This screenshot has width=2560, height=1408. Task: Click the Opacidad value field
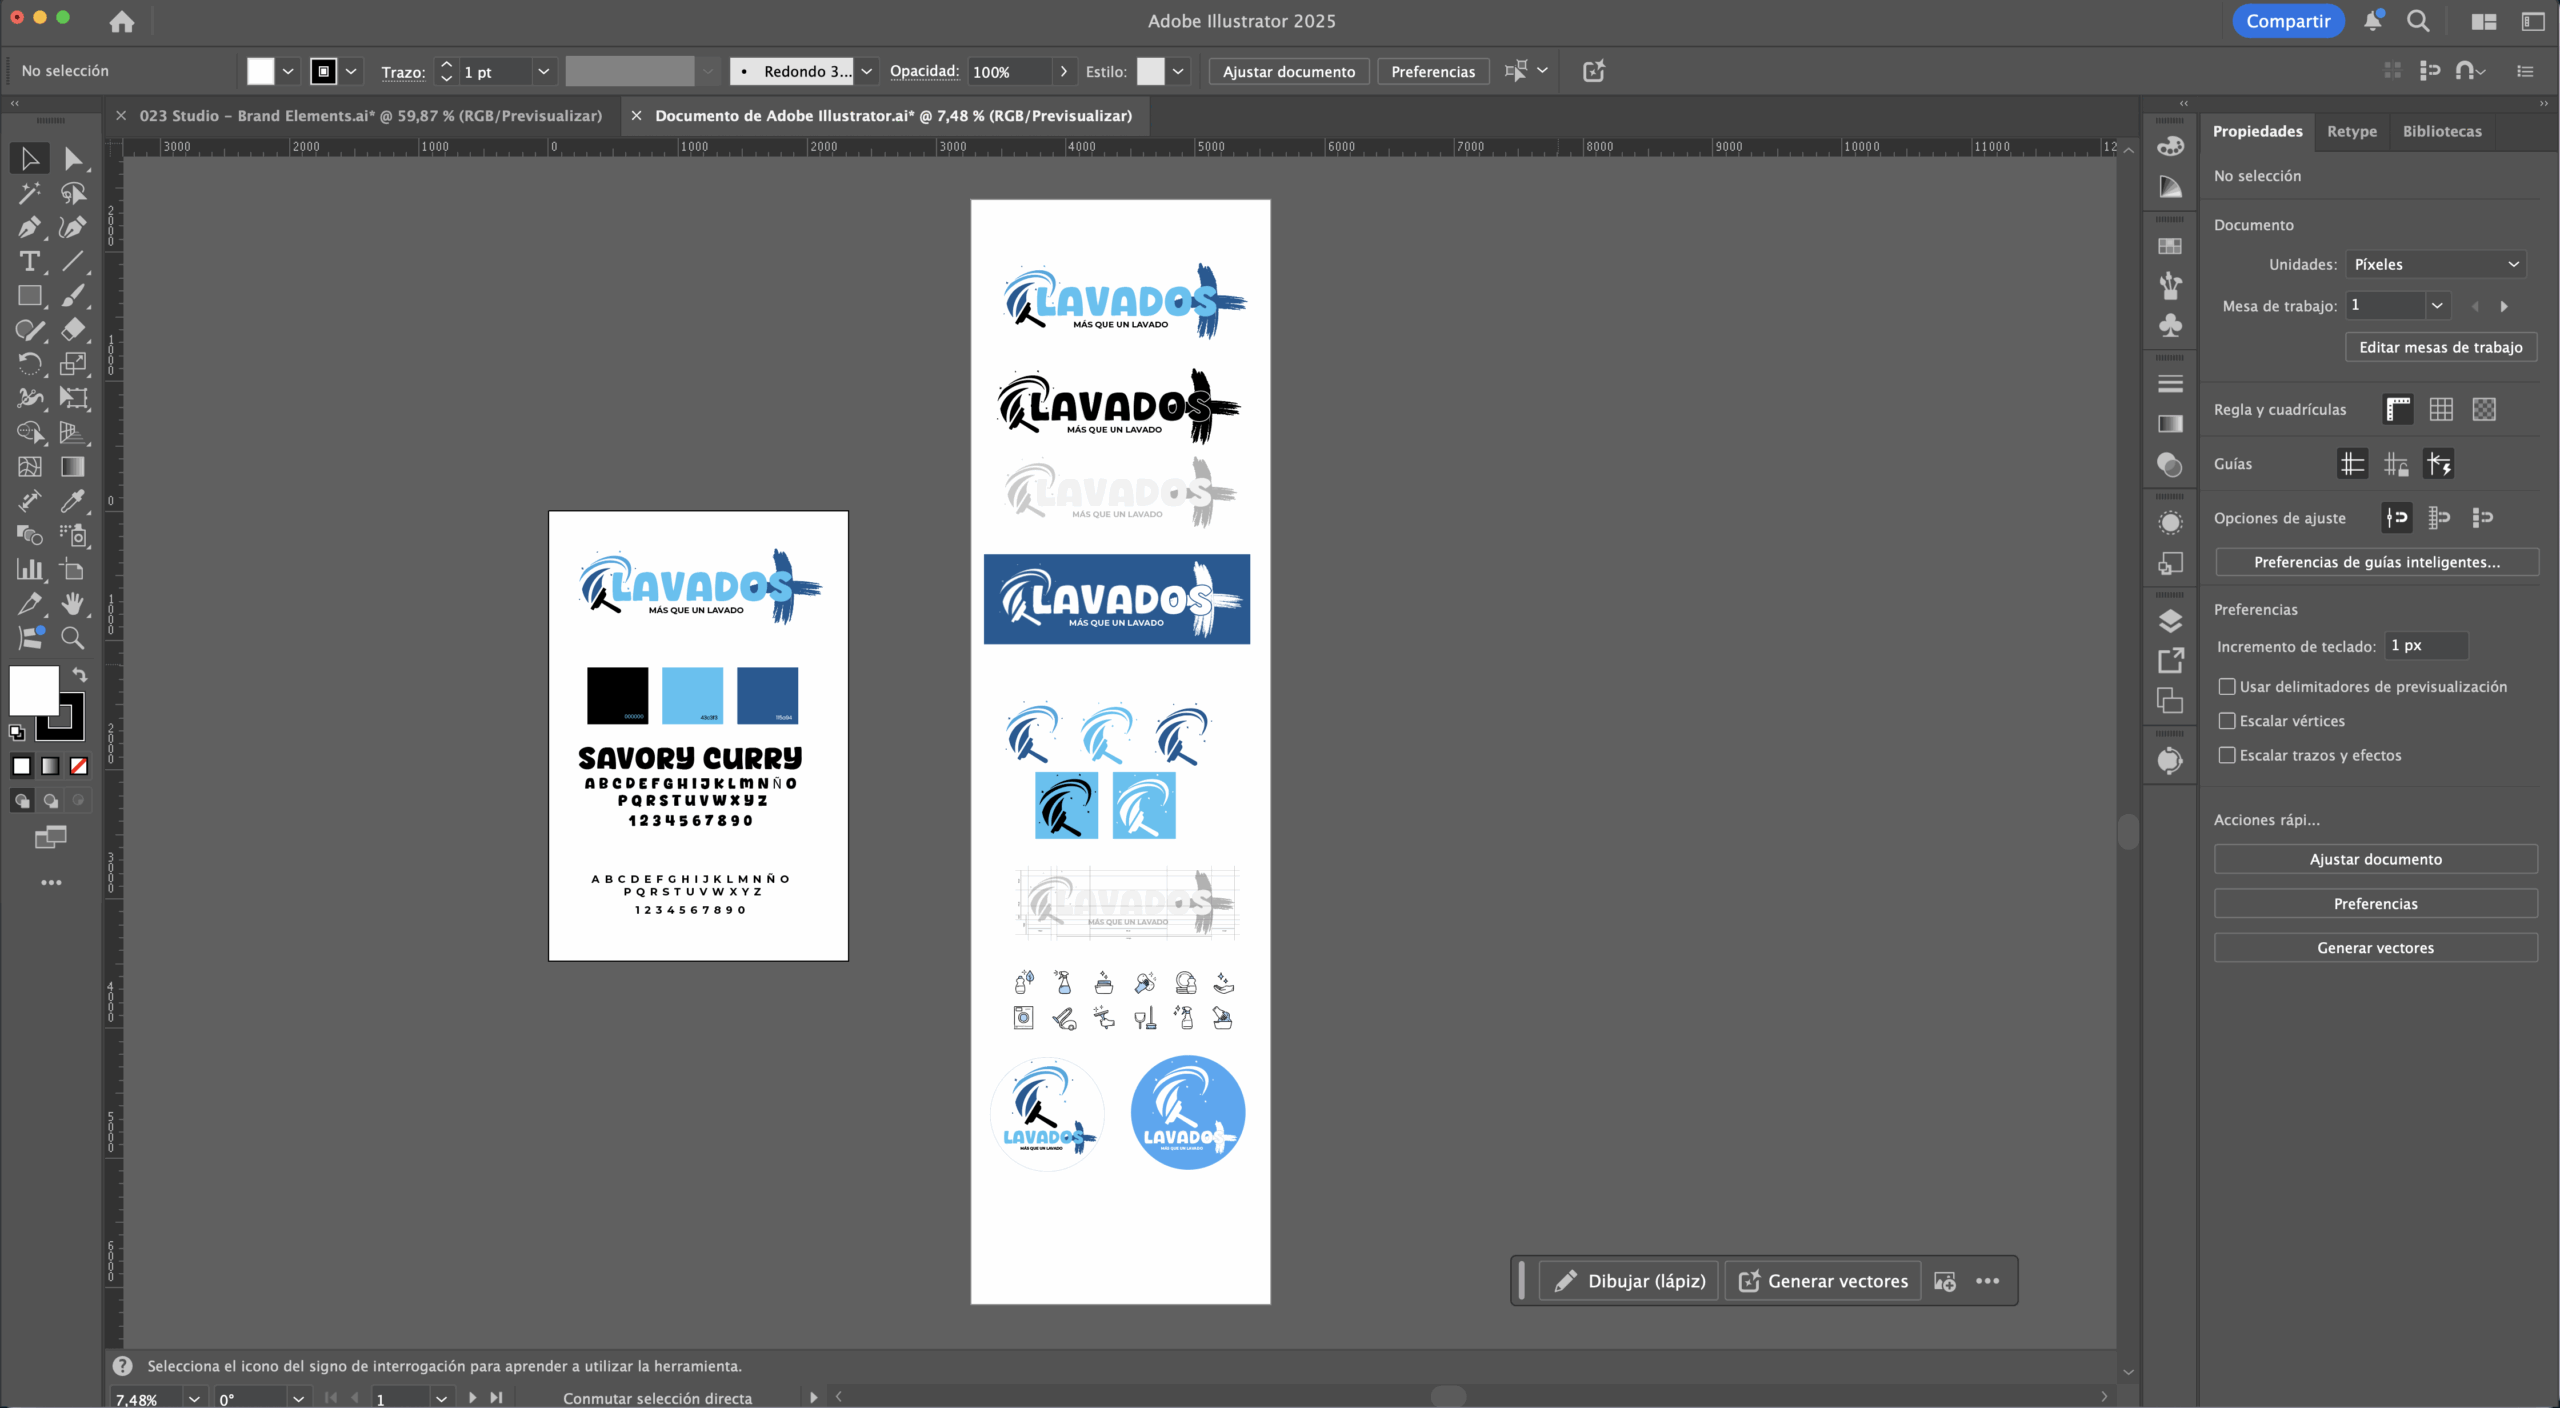tap(1009, 71)
